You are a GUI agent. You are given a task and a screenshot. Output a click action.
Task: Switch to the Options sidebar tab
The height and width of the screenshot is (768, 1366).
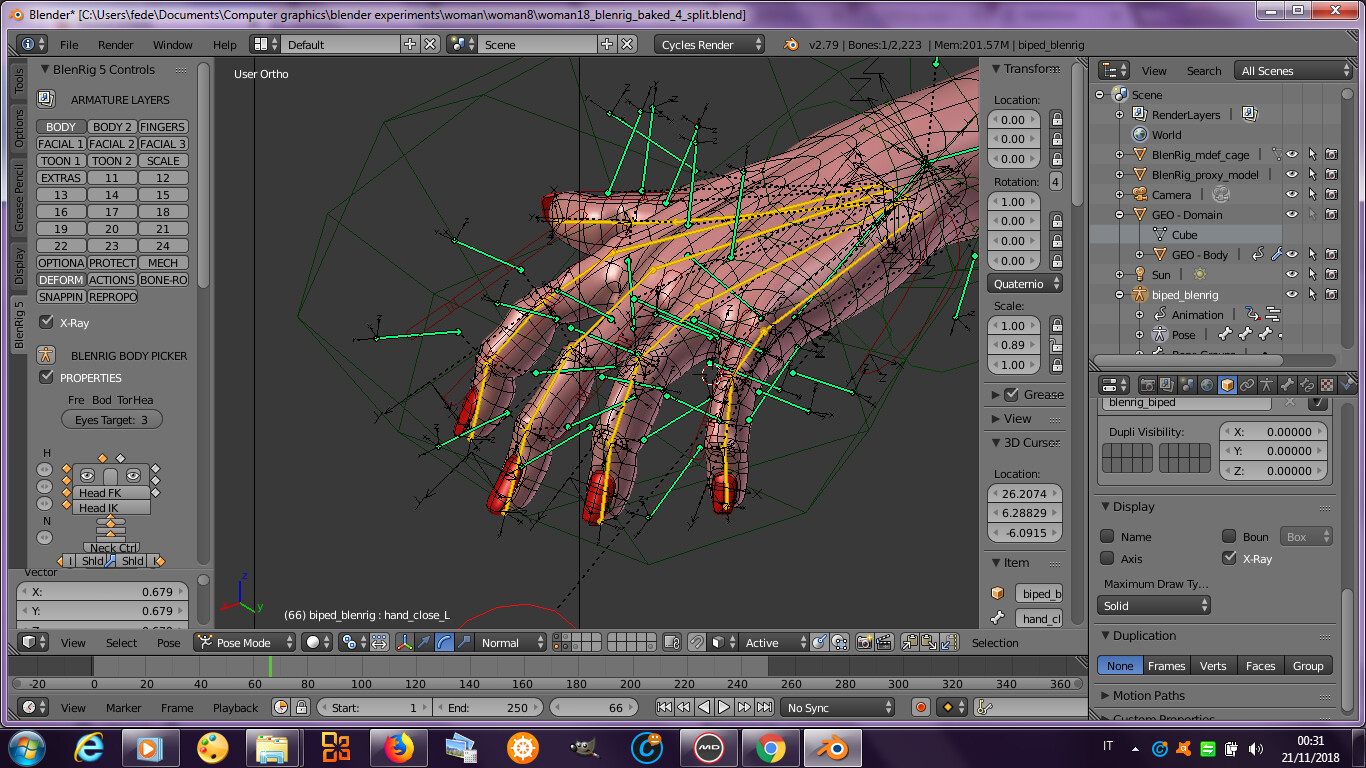[18, 128]
